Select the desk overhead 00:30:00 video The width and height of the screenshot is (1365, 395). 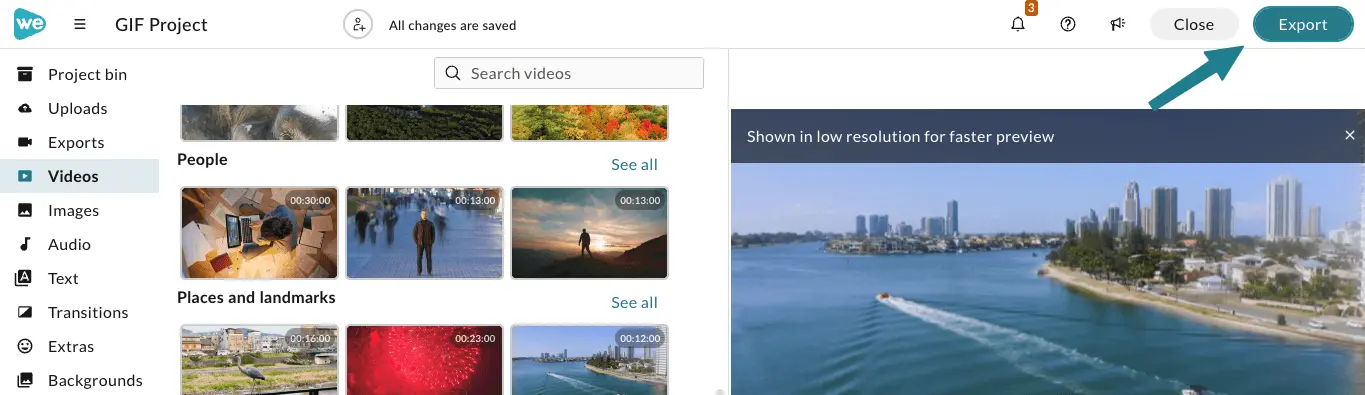tap(259, 232)
